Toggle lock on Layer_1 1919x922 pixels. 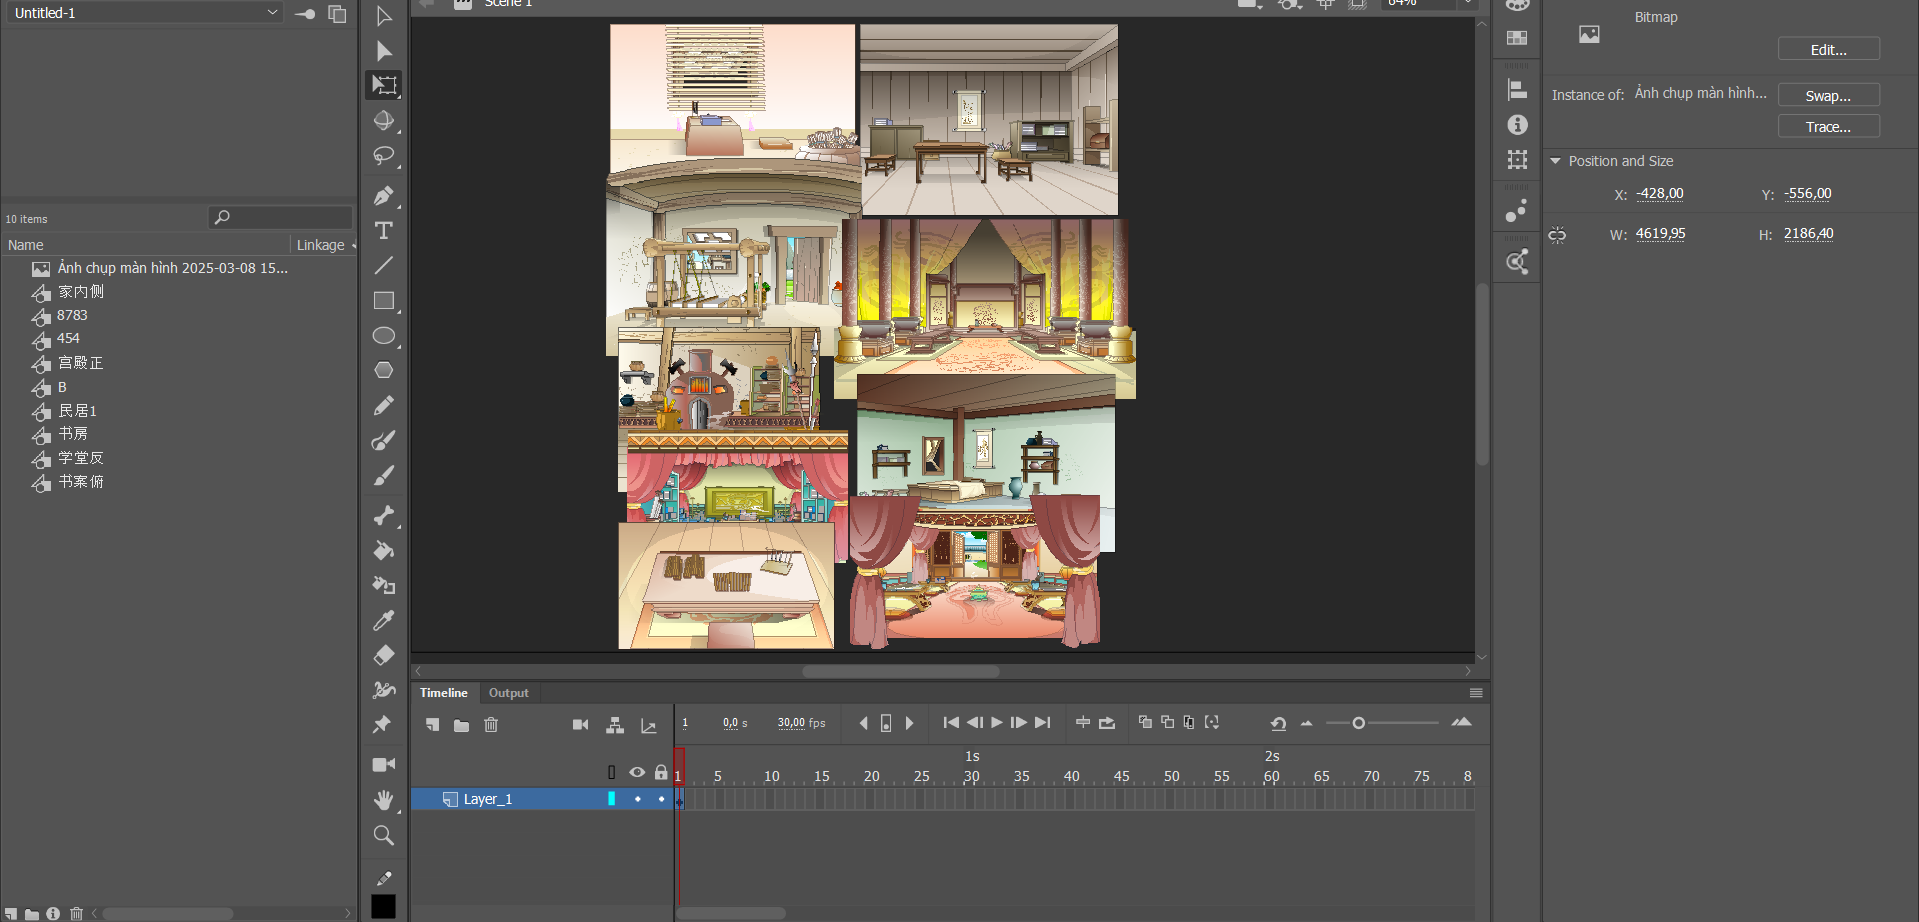(x=661, y=799)
